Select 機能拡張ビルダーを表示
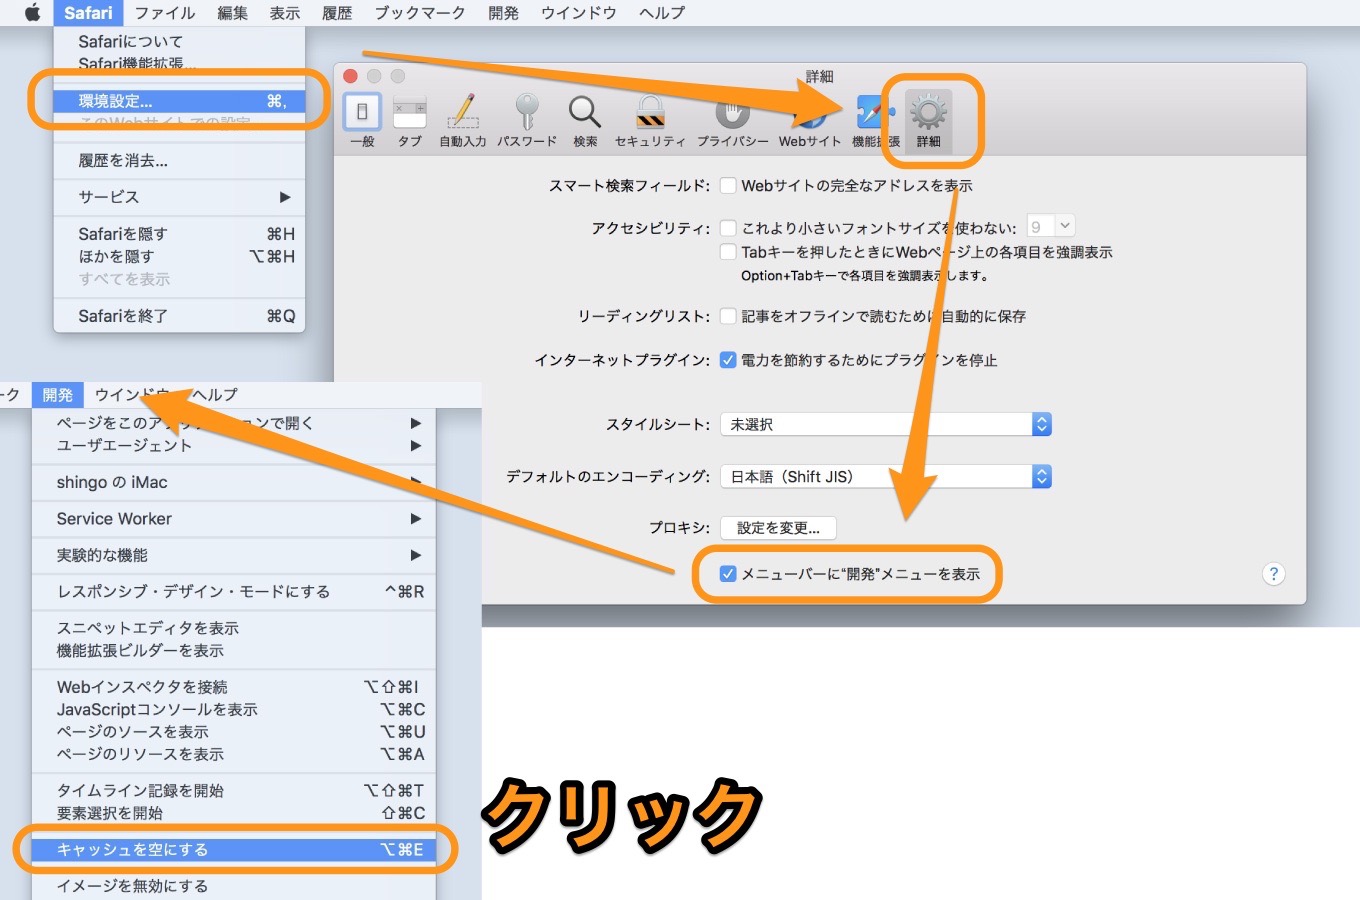1360x900 pixels. [x=234, y=650]
